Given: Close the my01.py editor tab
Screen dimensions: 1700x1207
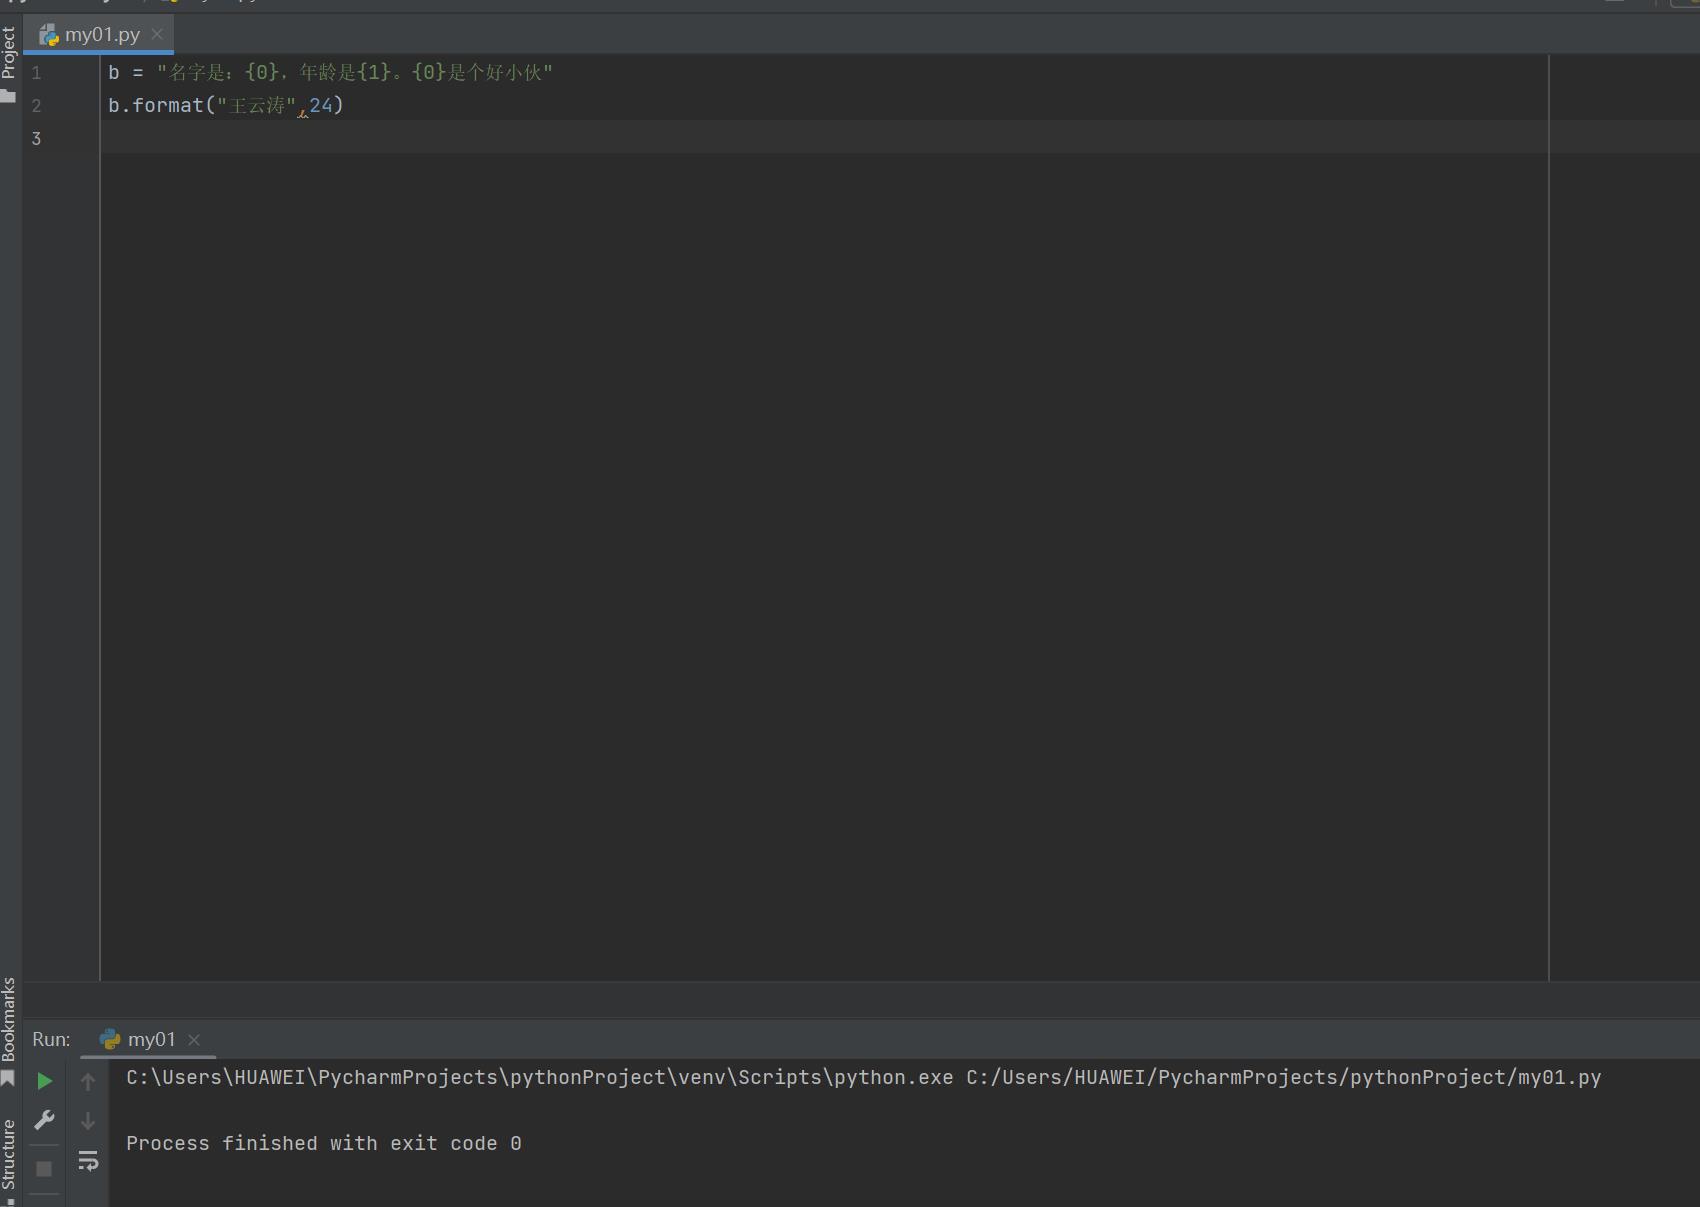Looking at the screenshot, I should [x=157, y=34].
